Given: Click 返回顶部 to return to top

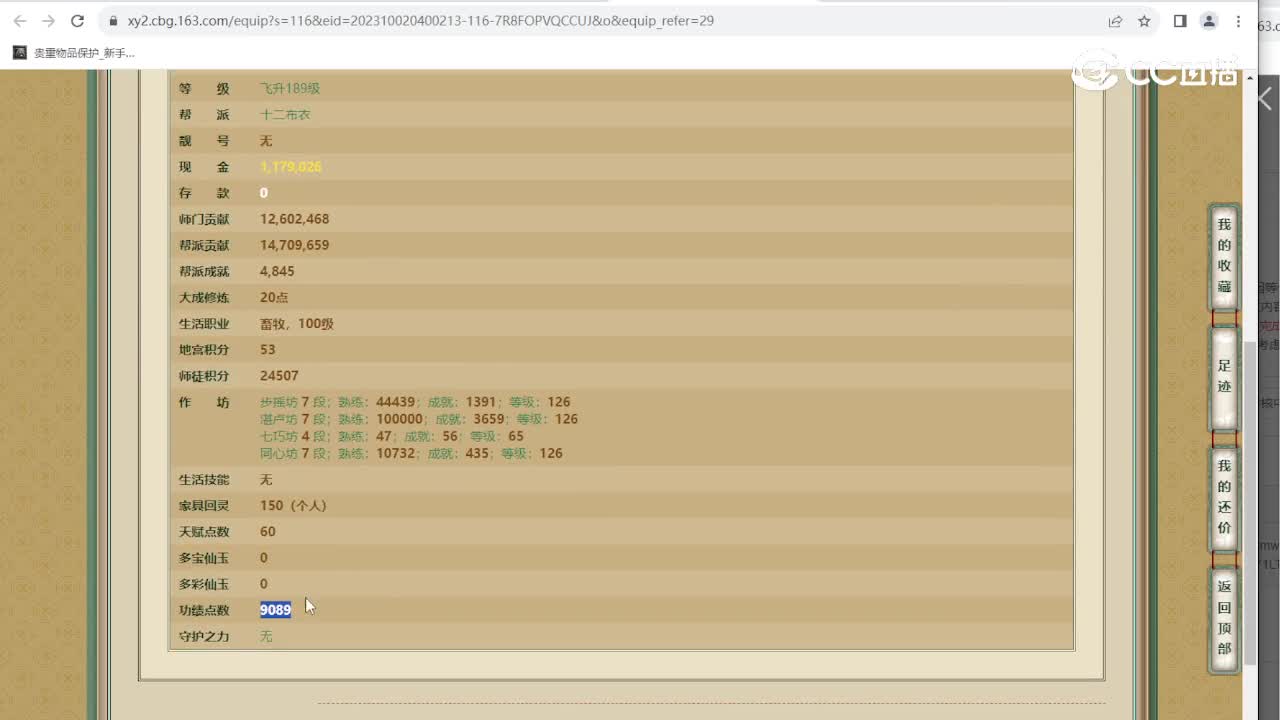Looking at the screenshot, I should pyautogui.click(x=1224, y=618).
